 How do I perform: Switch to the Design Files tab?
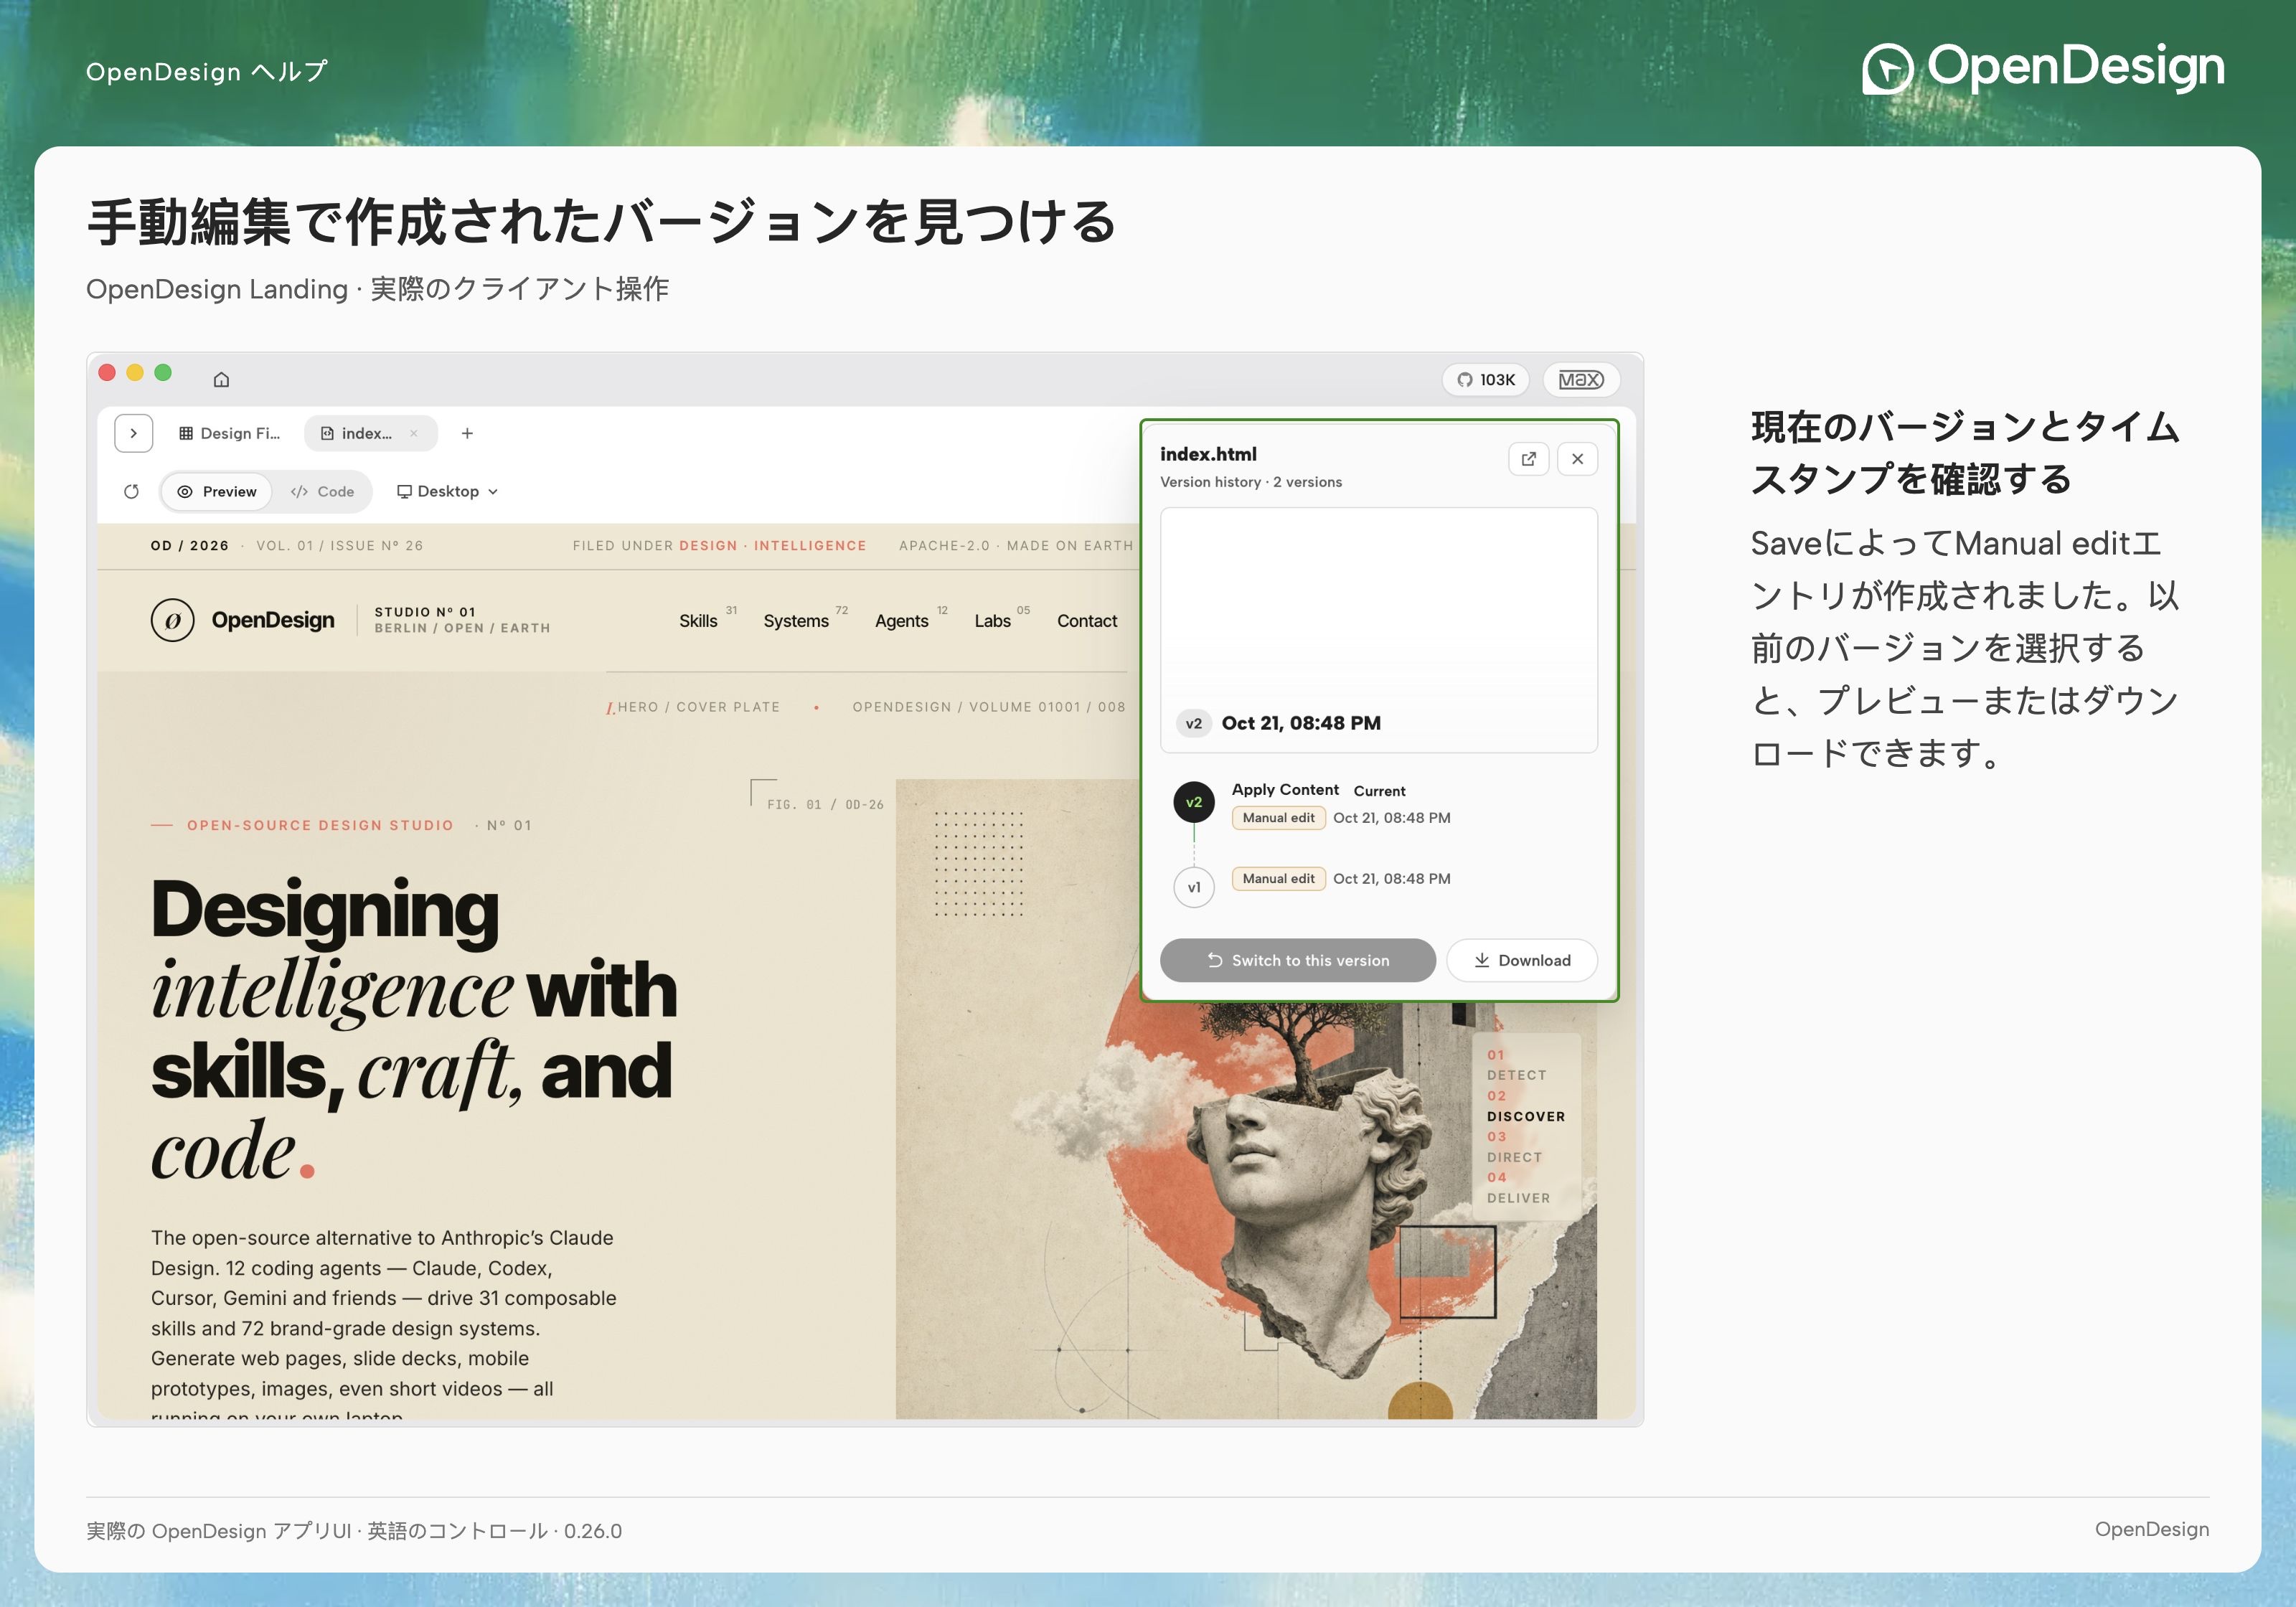click(230, 433)
